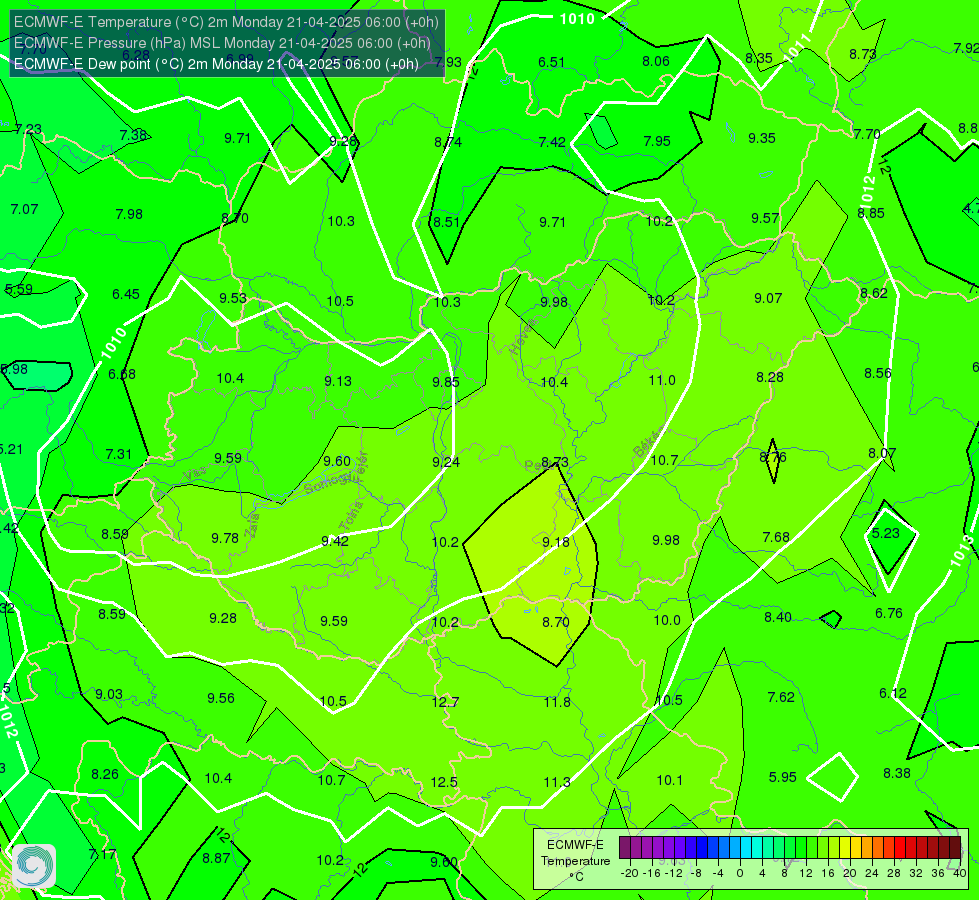Click the Zala county label
Viewport: 979px width, 900px height.
click(x=252, y=525)
